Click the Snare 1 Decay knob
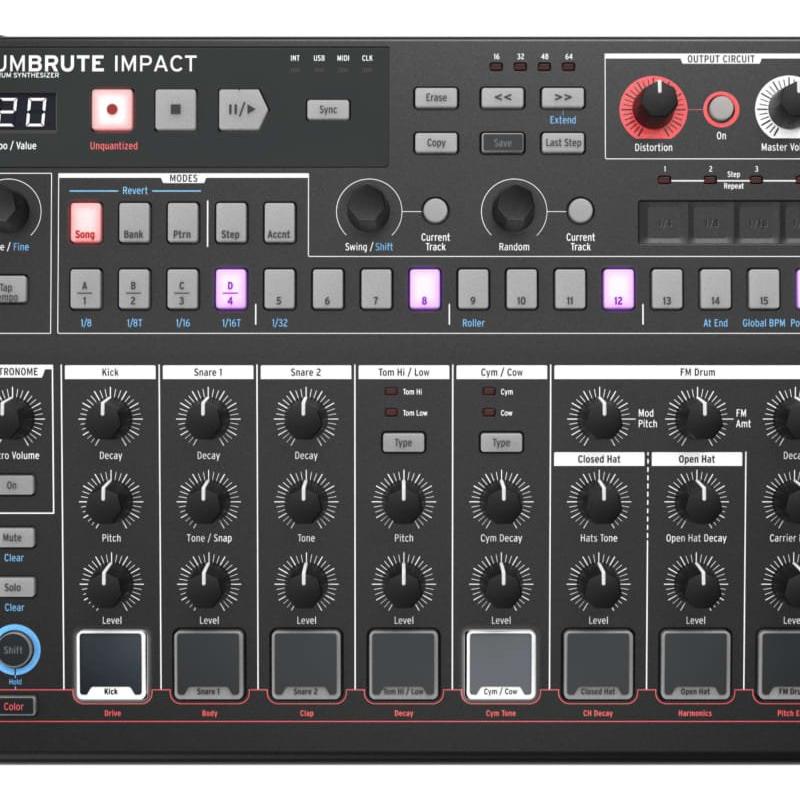 click(x=208, y=417)
